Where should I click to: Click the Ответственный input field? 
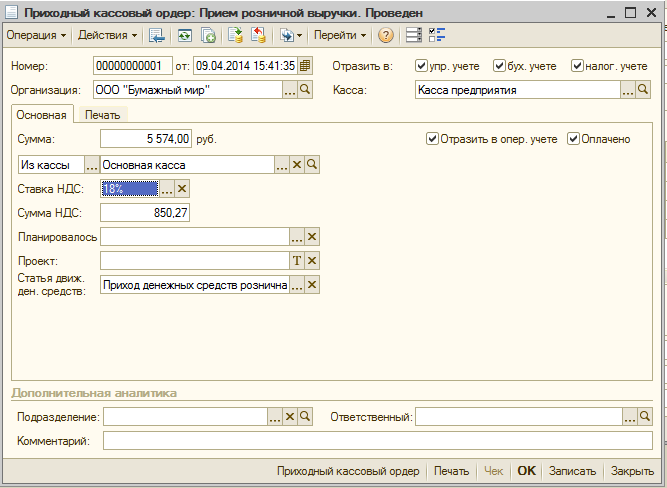[519, 417]
